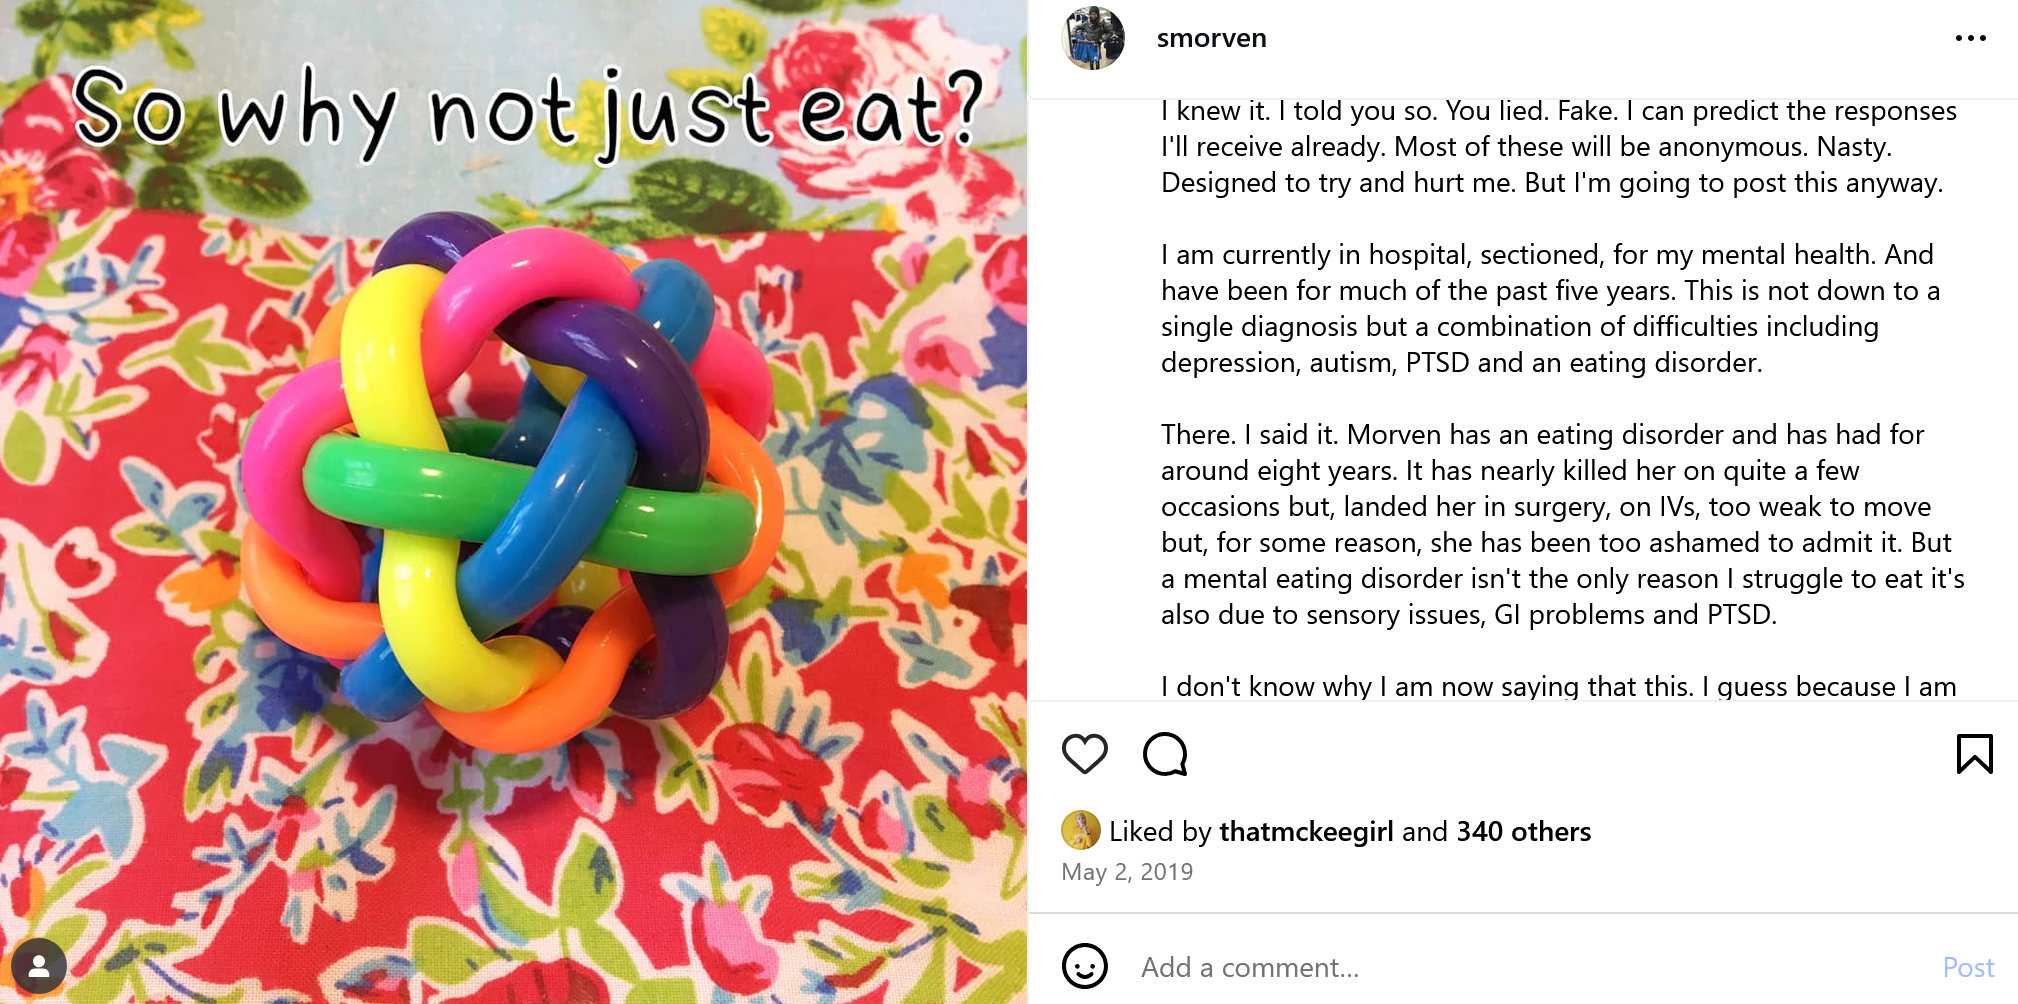Click the caption paragraph about hospital
This screenshot has width=2018, height=1004.
tap(1550, 308)
